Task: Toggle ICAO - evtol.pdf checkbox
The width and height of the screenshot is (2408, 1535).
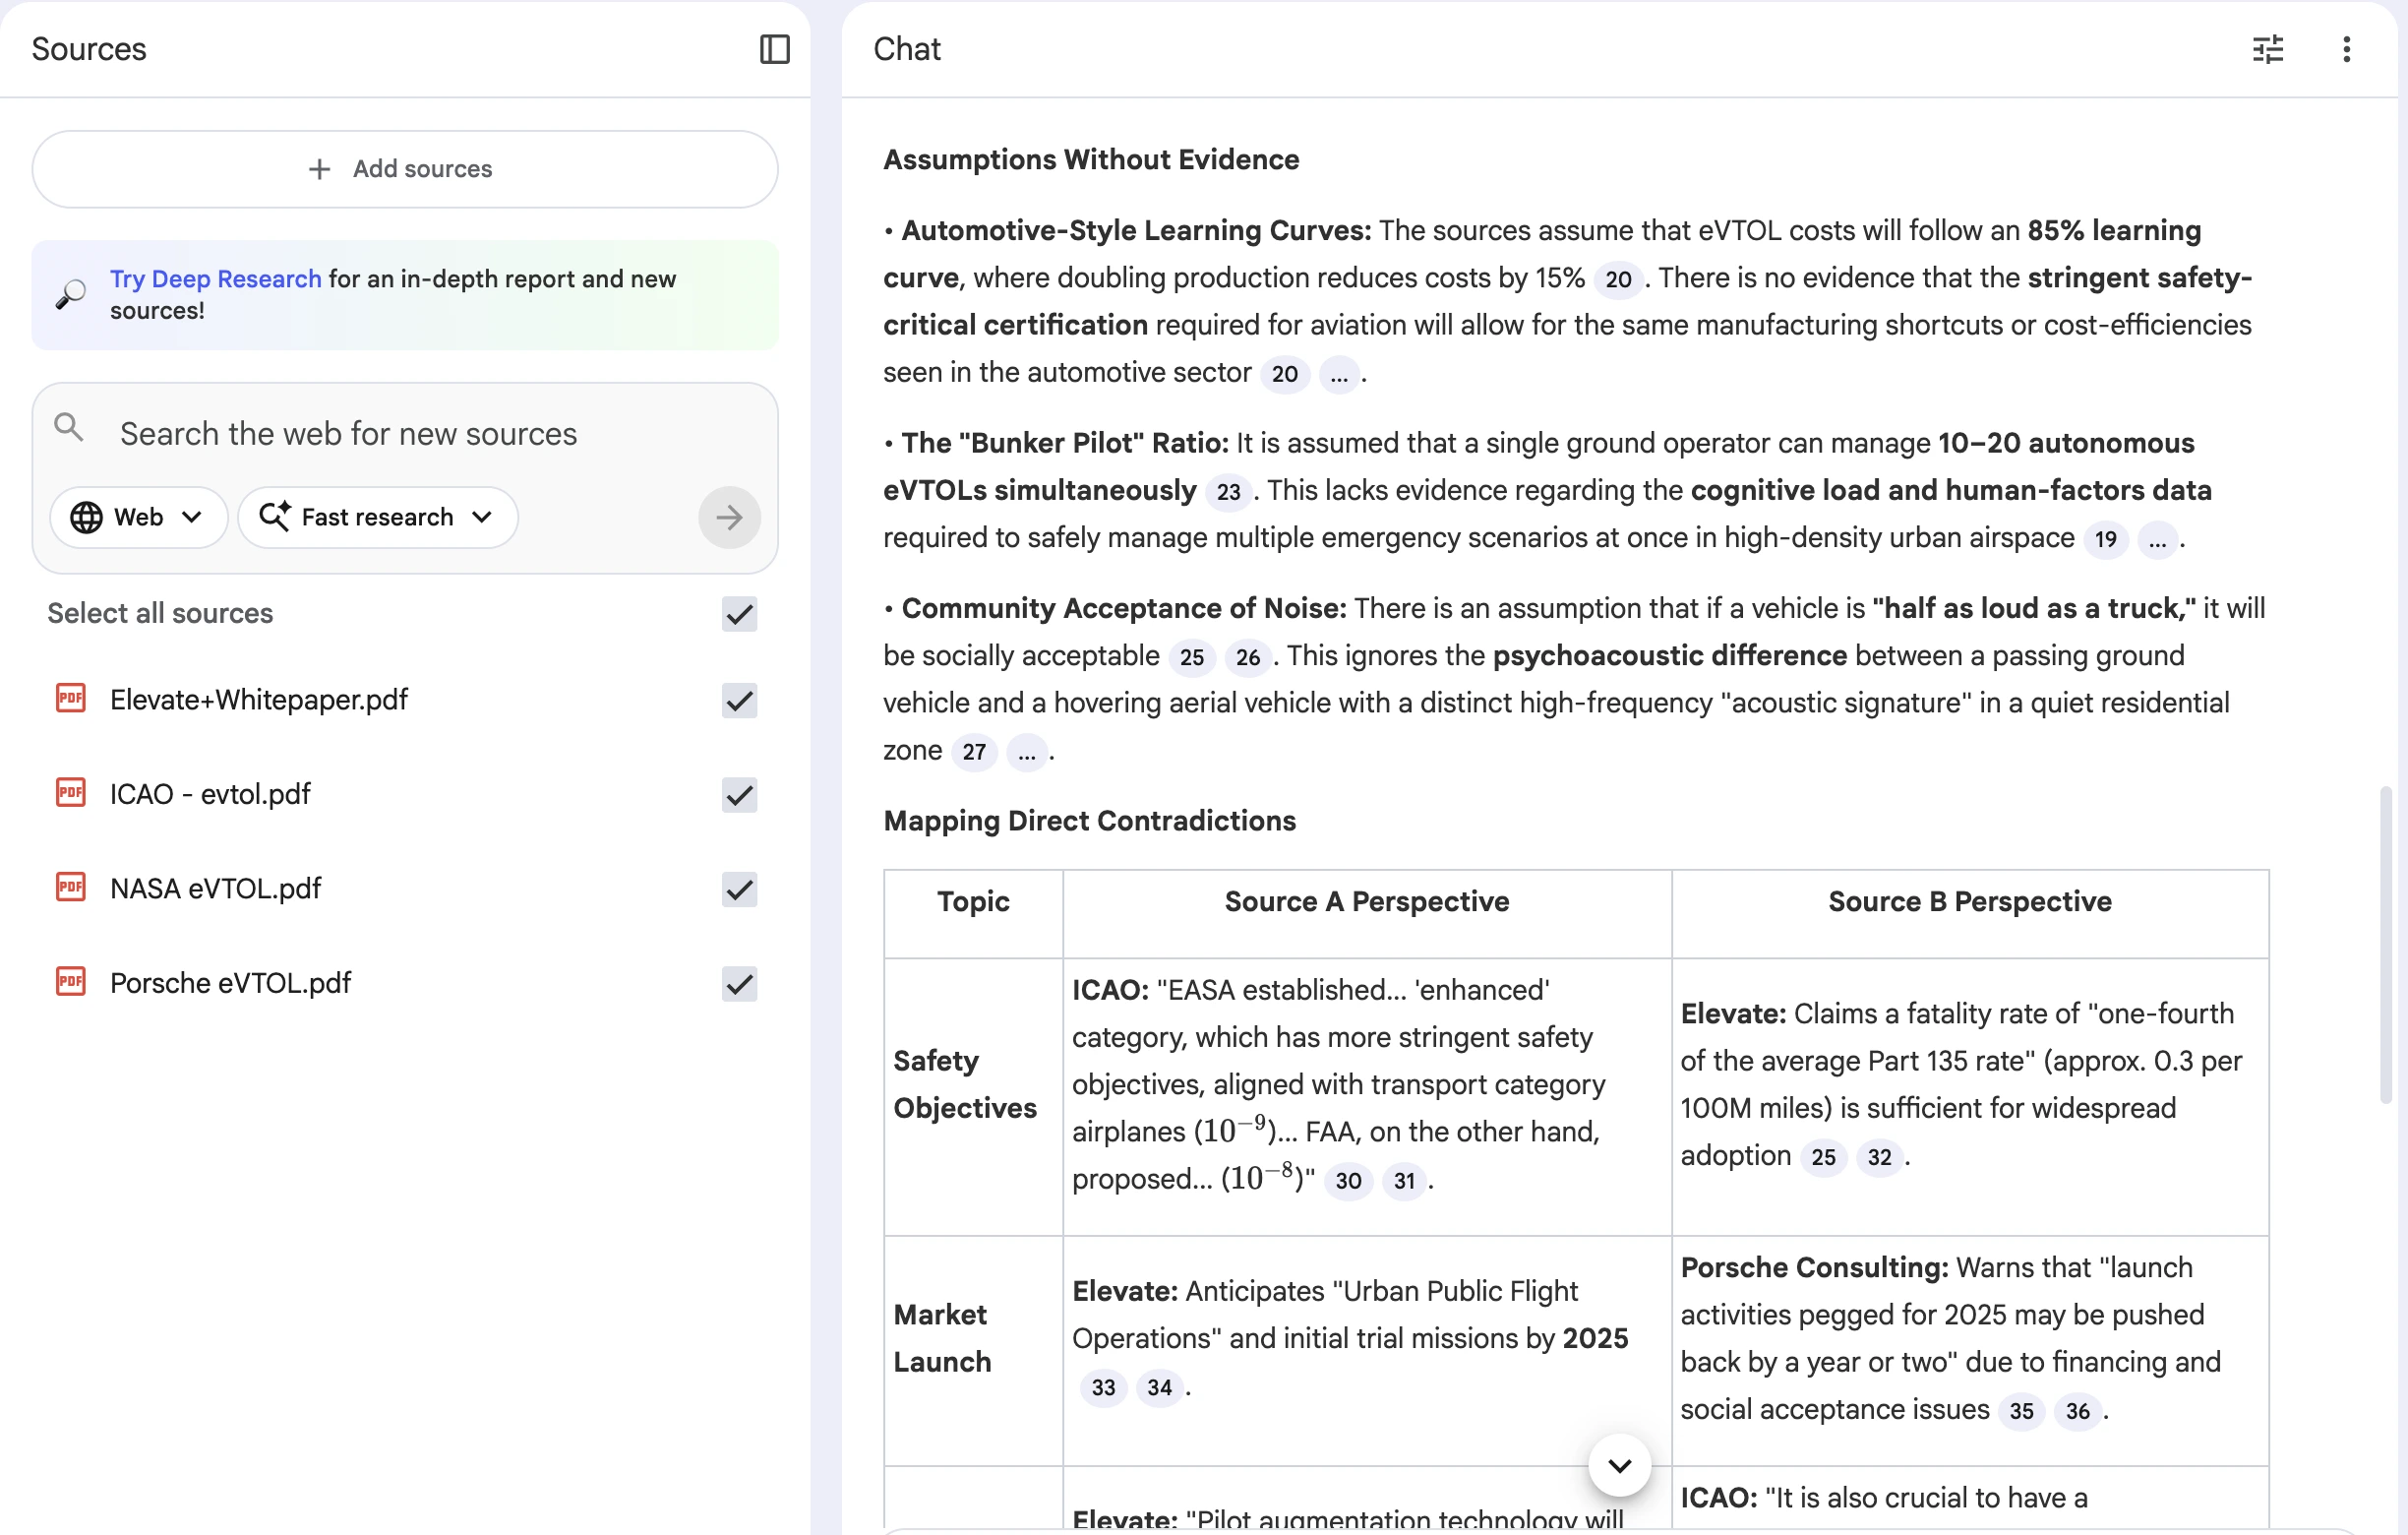Action: click(x=739, y=795)
